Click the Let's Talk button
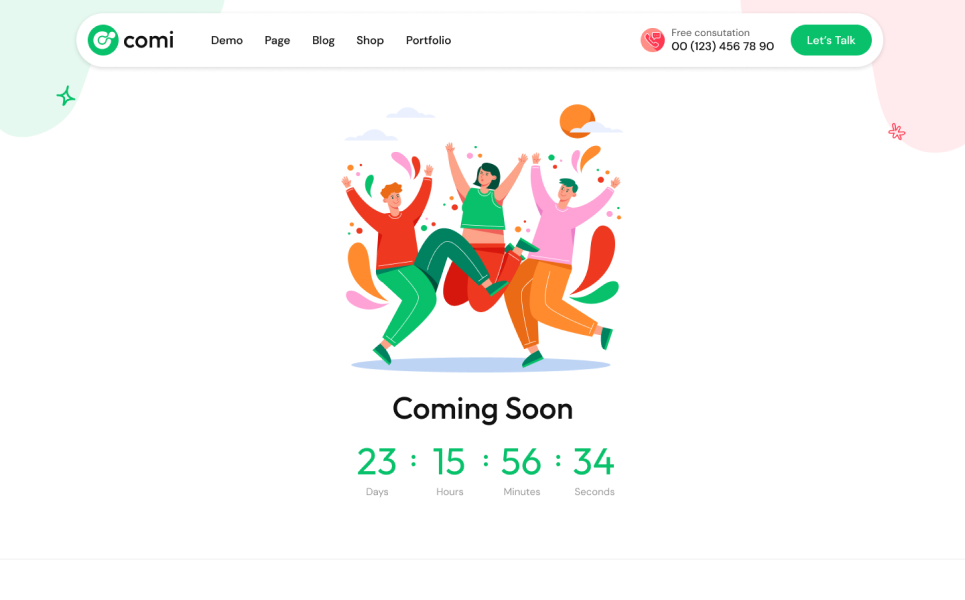965x600 pixels. point(831,40)
